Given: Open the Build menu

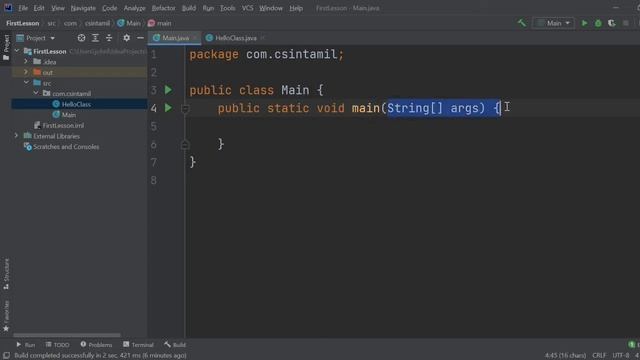Looking at the screenshot, I should pyautogui.click(x=189, y=8).
